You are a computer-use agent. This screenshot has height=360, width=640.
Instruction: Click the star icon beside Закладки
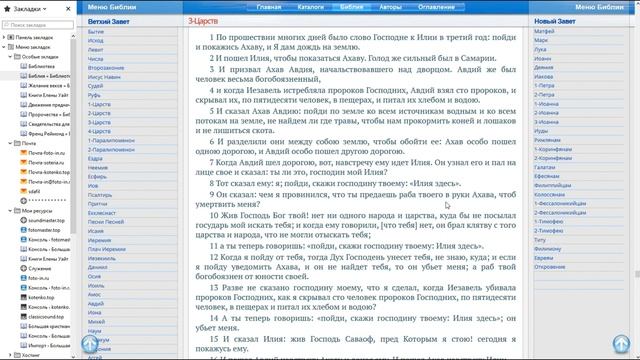tap(7, 9)
